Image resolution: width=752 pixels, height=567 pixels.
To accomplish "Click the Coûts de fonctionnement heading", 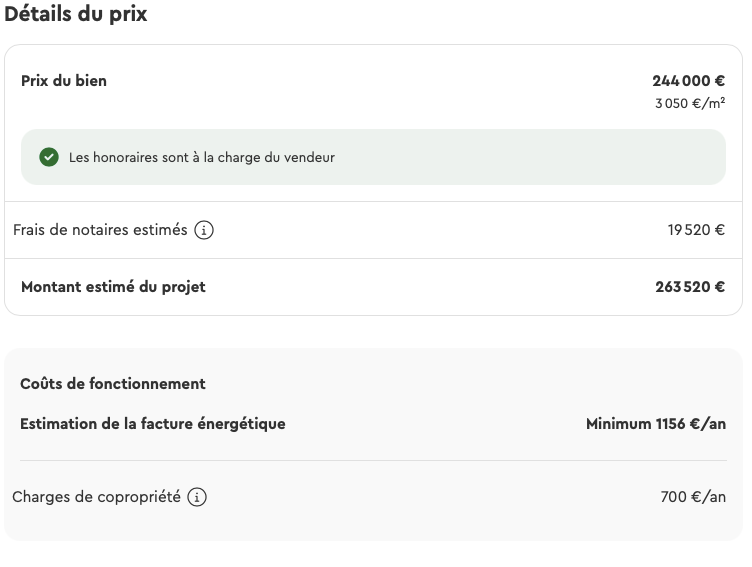I will click(x=113, y=384).
